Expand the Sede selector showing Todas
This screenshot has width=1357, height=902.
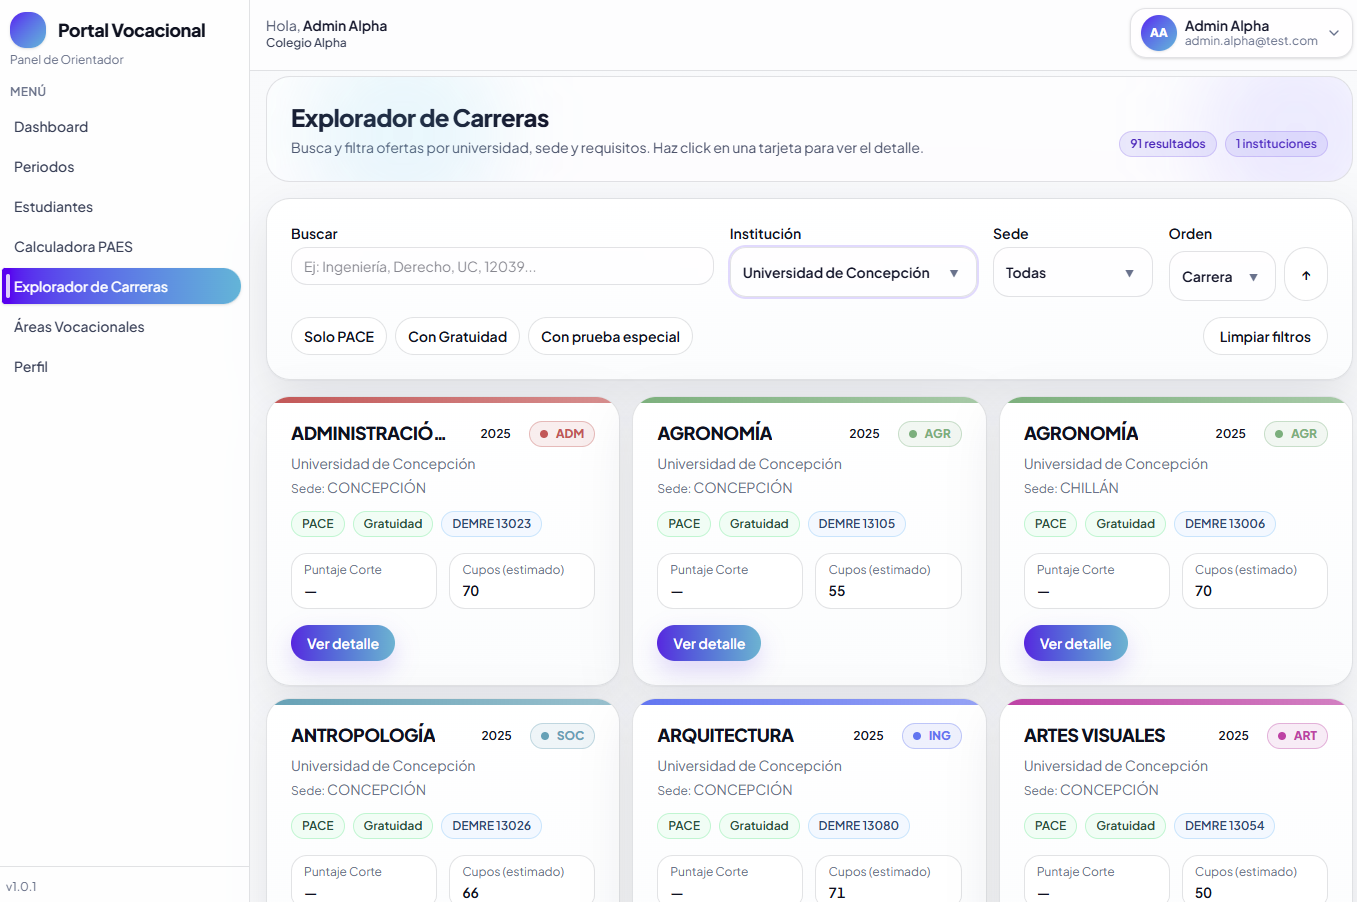pos(1072,271)
